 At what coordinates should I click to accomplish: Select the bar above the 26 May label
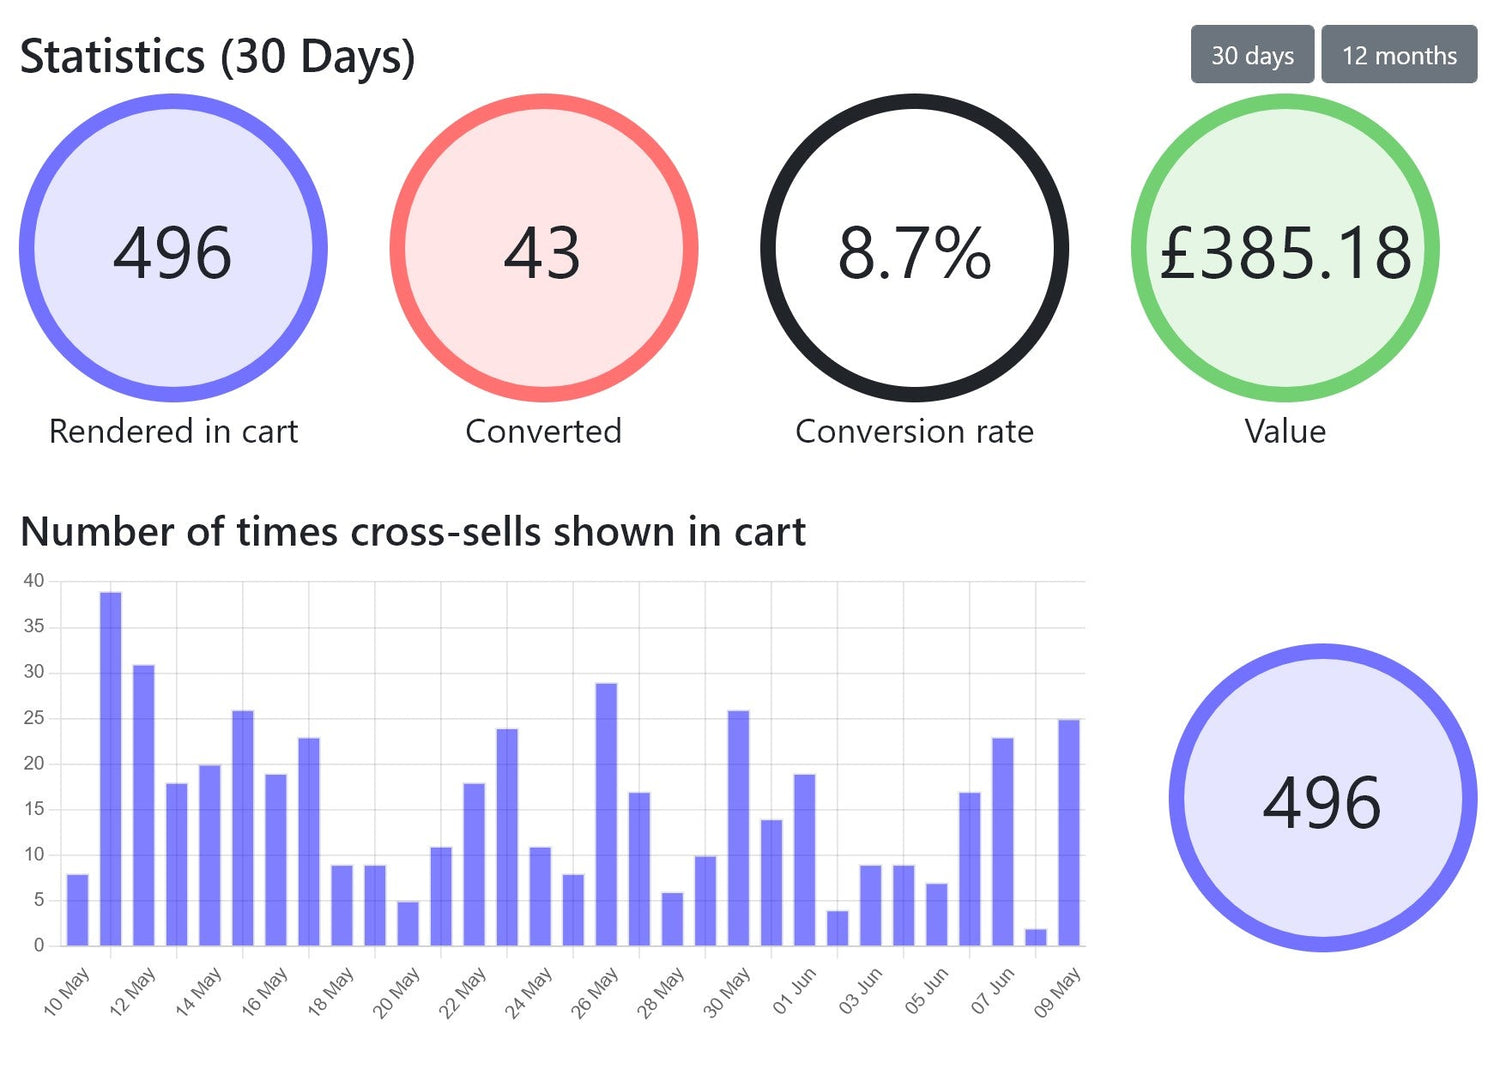606,814
